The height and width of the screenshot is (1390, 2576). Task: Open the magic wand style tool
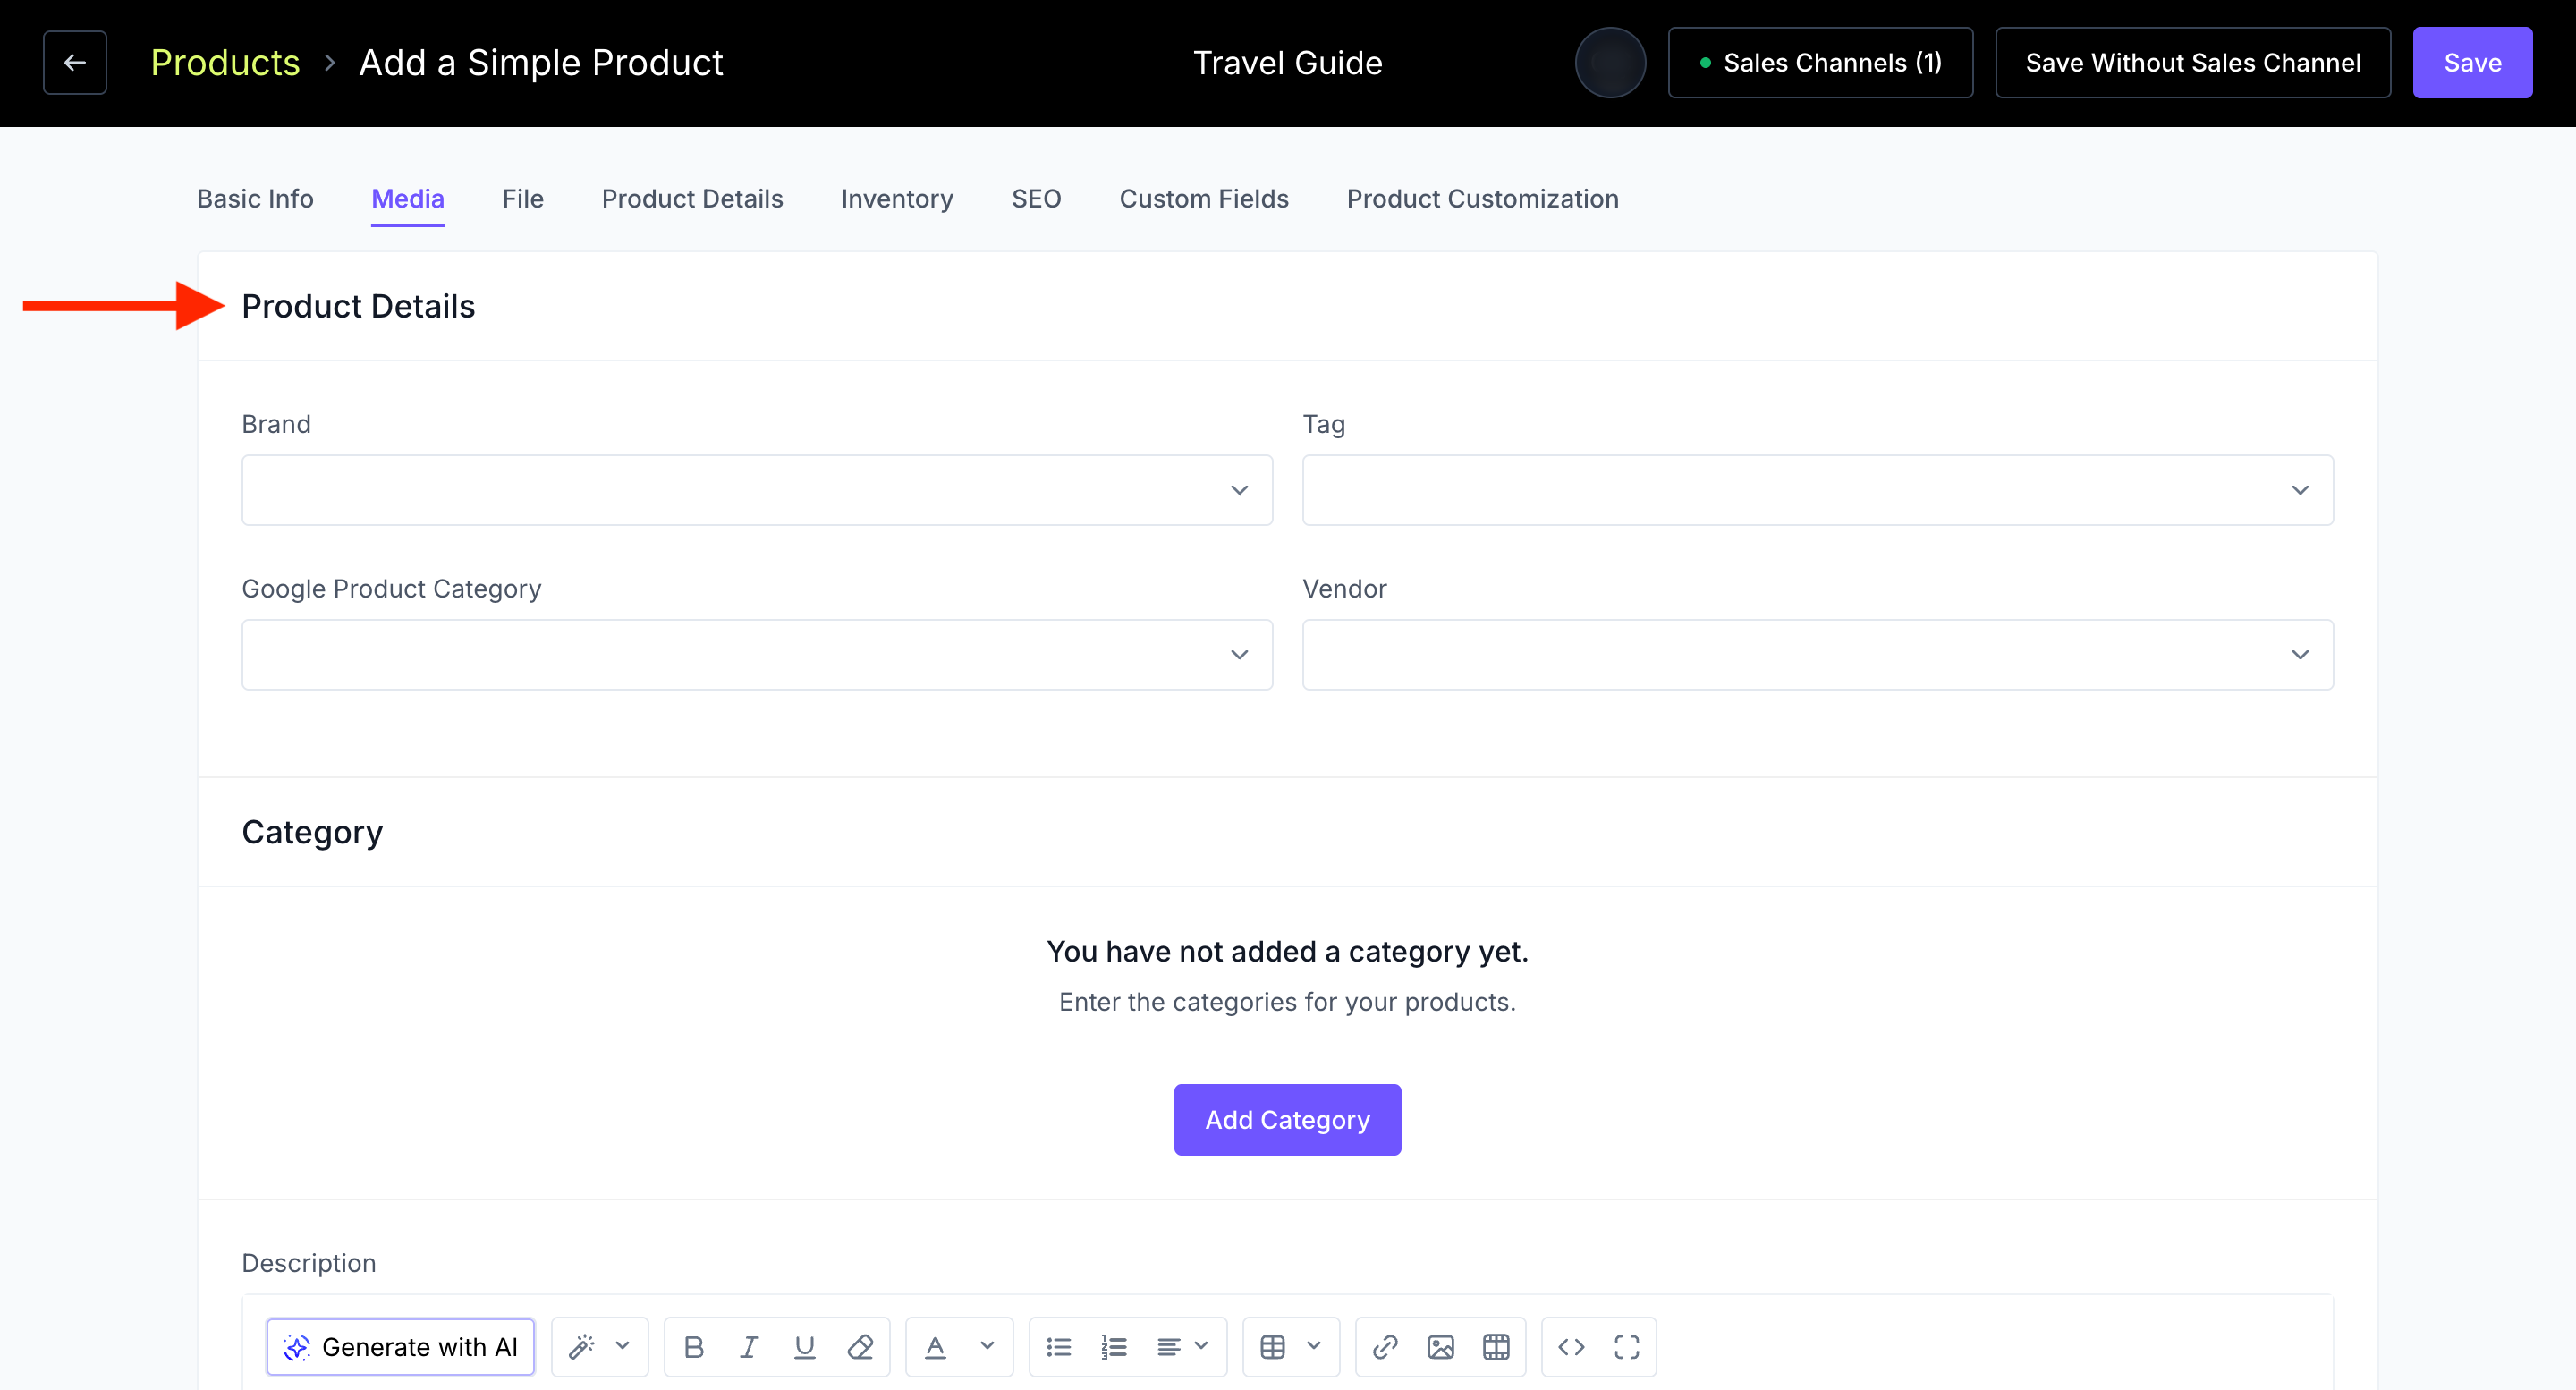582,1347
